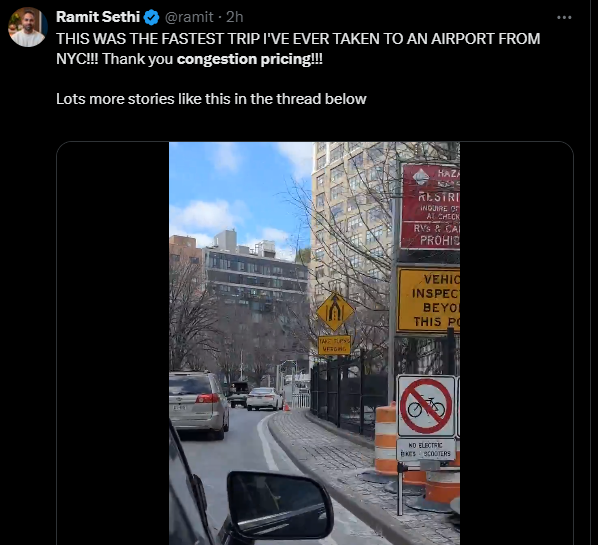Click the left black letterbox of video
This screenshot has height=545, width=598.
113,343
